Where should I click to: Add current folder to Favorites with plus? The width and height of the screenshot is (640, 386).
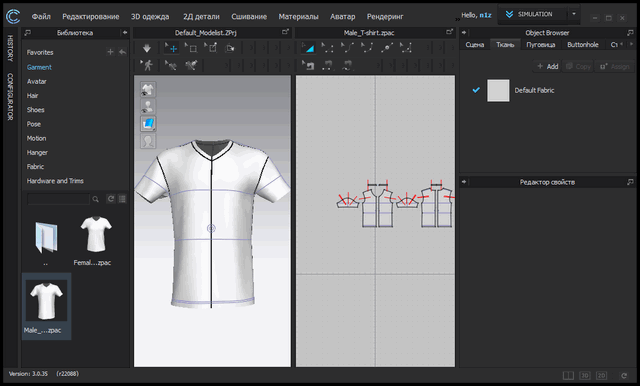(110, 52)
